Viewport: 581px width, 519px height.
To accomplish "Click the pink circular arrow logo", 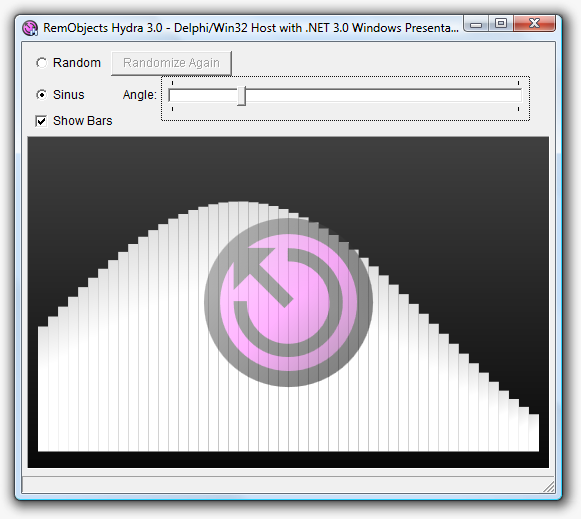I will pos(288,302).
